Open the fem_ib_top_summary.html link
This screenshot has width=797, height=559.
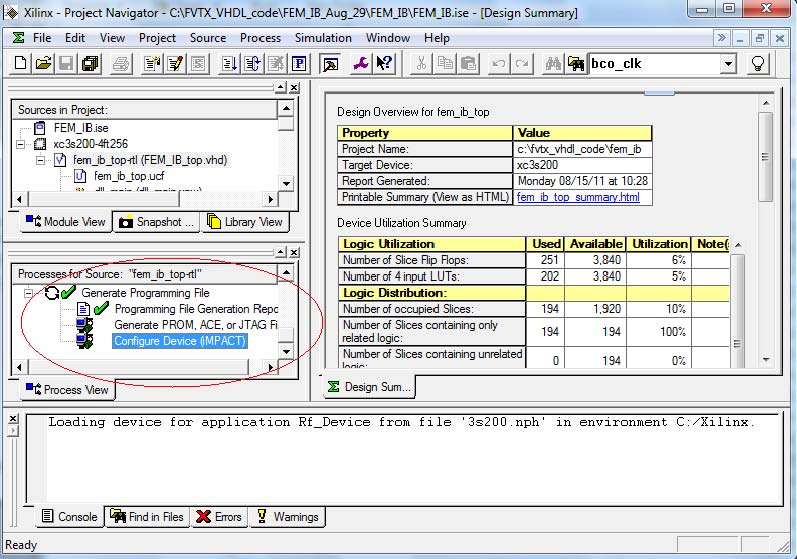pyautogui.click(x=578, y=197)
